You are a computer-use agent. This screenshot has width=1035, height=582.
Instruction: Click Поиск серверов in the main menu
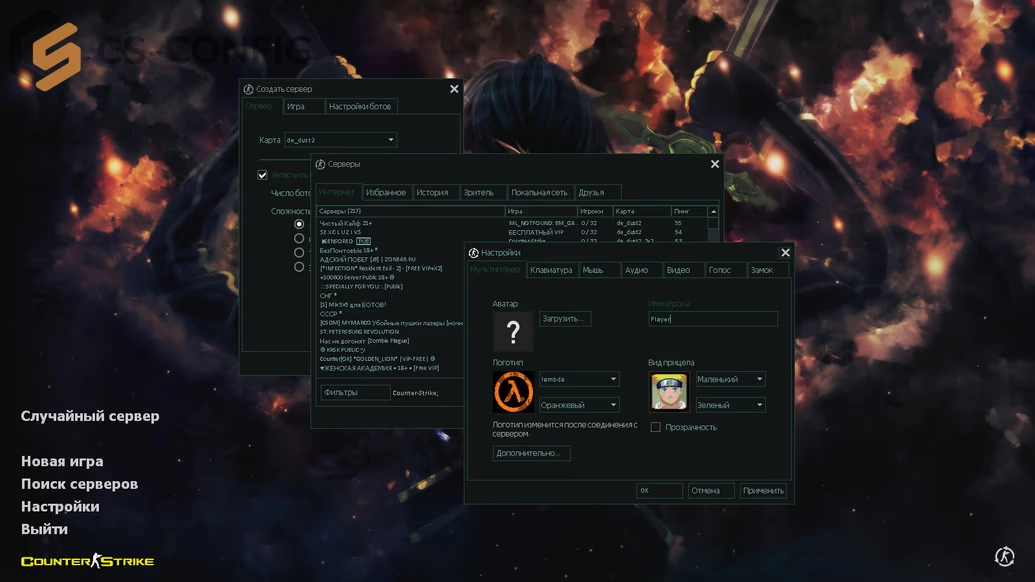79,484
